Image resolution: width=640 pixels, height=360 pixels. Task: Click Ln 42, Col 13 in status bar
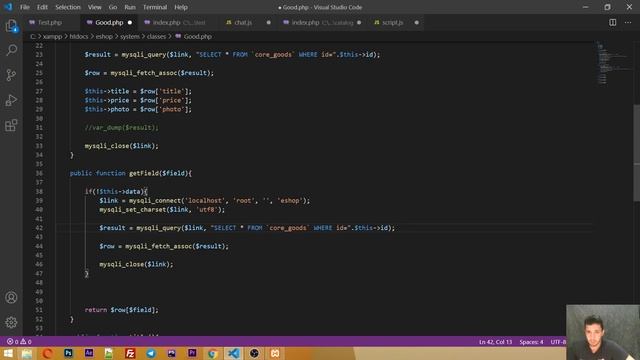495,342
